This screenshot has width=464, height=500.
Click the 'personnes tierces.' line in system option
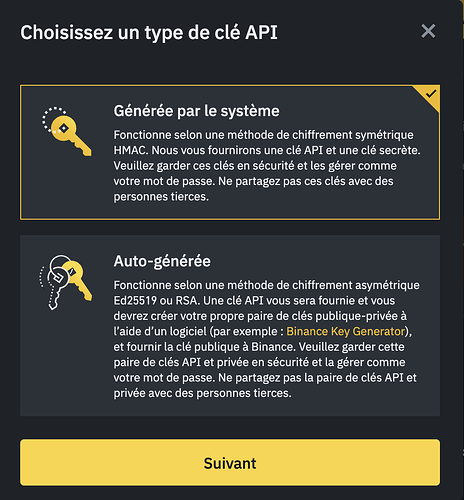(x=161, y=197)
